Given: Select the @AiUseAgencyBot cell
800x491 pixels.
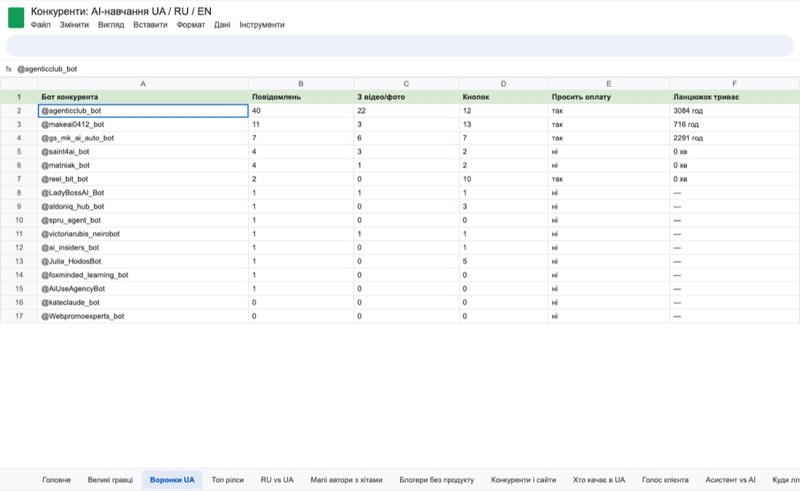Looking at the screenshot, I should tap(143, 288).
